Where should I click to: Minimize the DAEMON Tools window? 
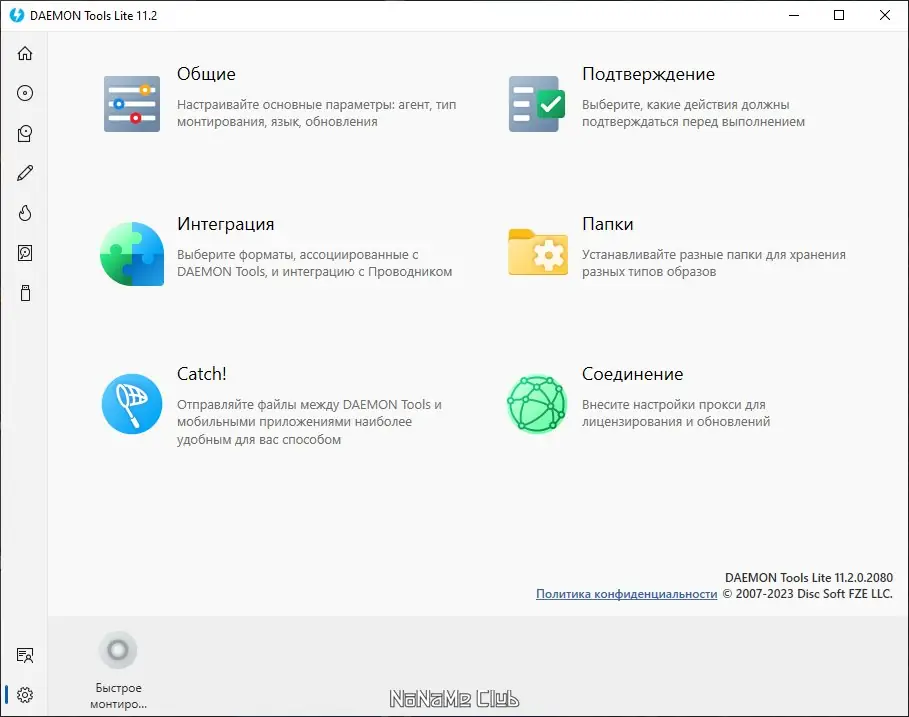coord(793,15)
